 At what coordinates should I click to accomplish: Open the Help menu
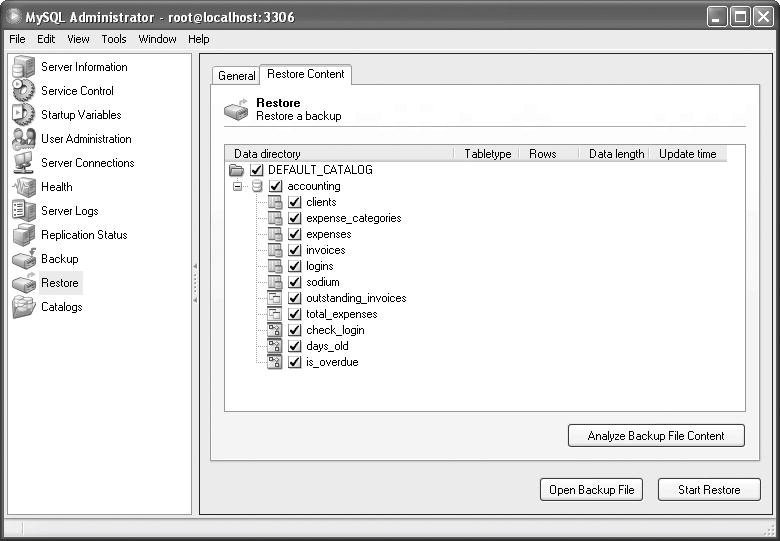198,39
